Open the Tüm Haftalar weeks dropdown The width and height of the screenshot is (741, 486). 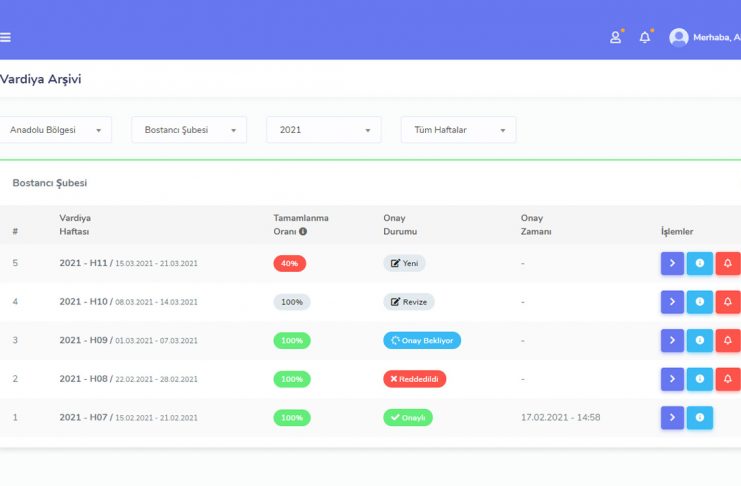pos(458,130)
